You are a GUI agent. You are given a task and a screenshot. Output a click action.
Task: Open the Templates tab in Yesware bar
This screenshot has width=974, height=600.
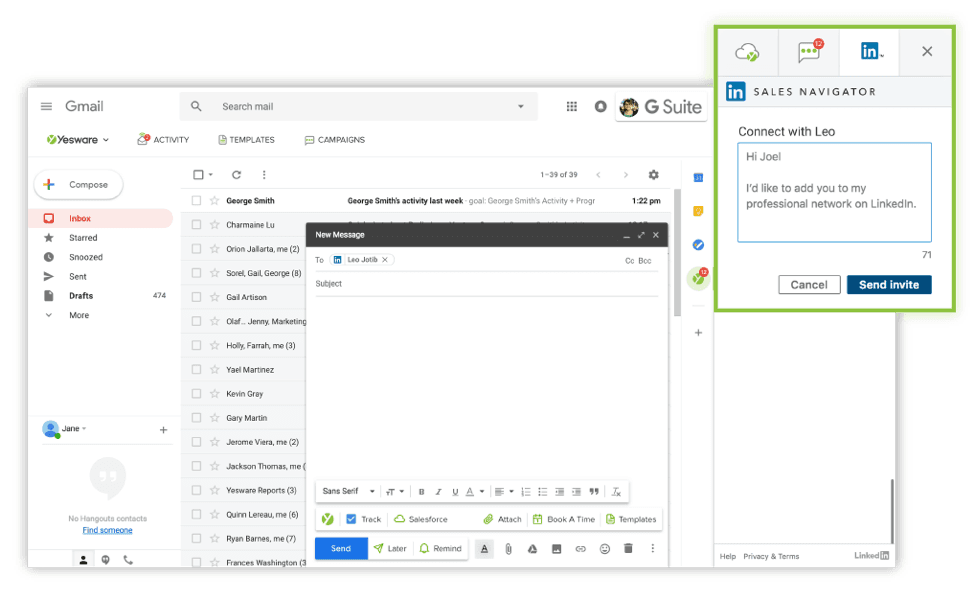pos(245,140)
